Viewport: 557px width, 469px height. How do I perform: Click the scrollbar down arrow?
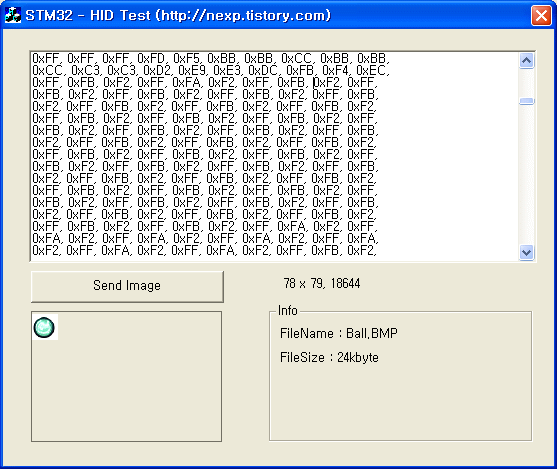(526, 253)
